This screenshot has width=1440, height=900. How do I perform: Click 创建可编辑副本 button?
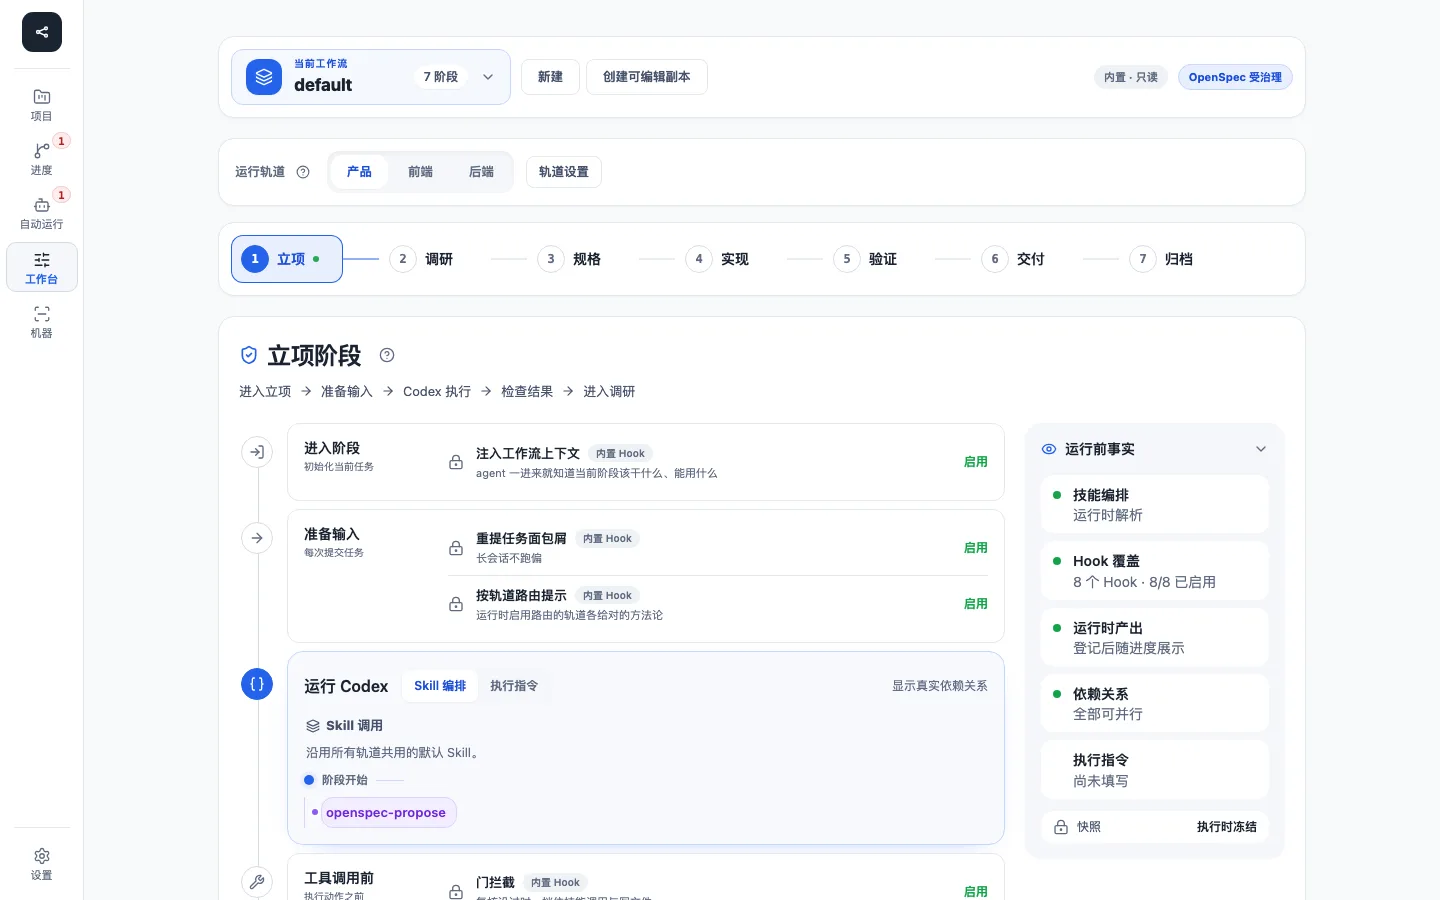647,77
